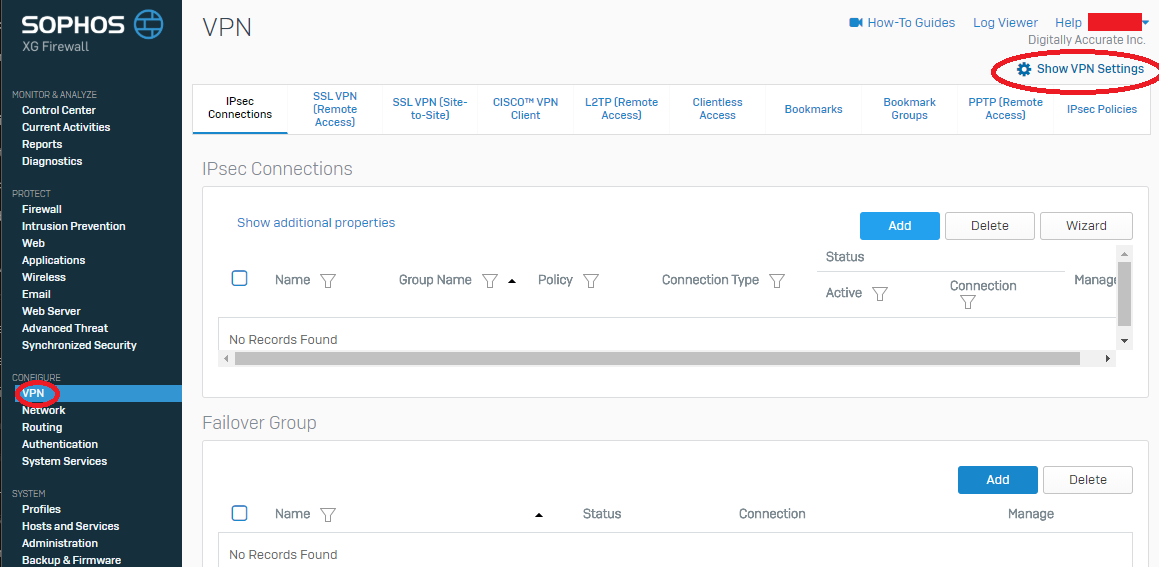Click the horizontal scrollbar right arrow

click(1108, 359)
